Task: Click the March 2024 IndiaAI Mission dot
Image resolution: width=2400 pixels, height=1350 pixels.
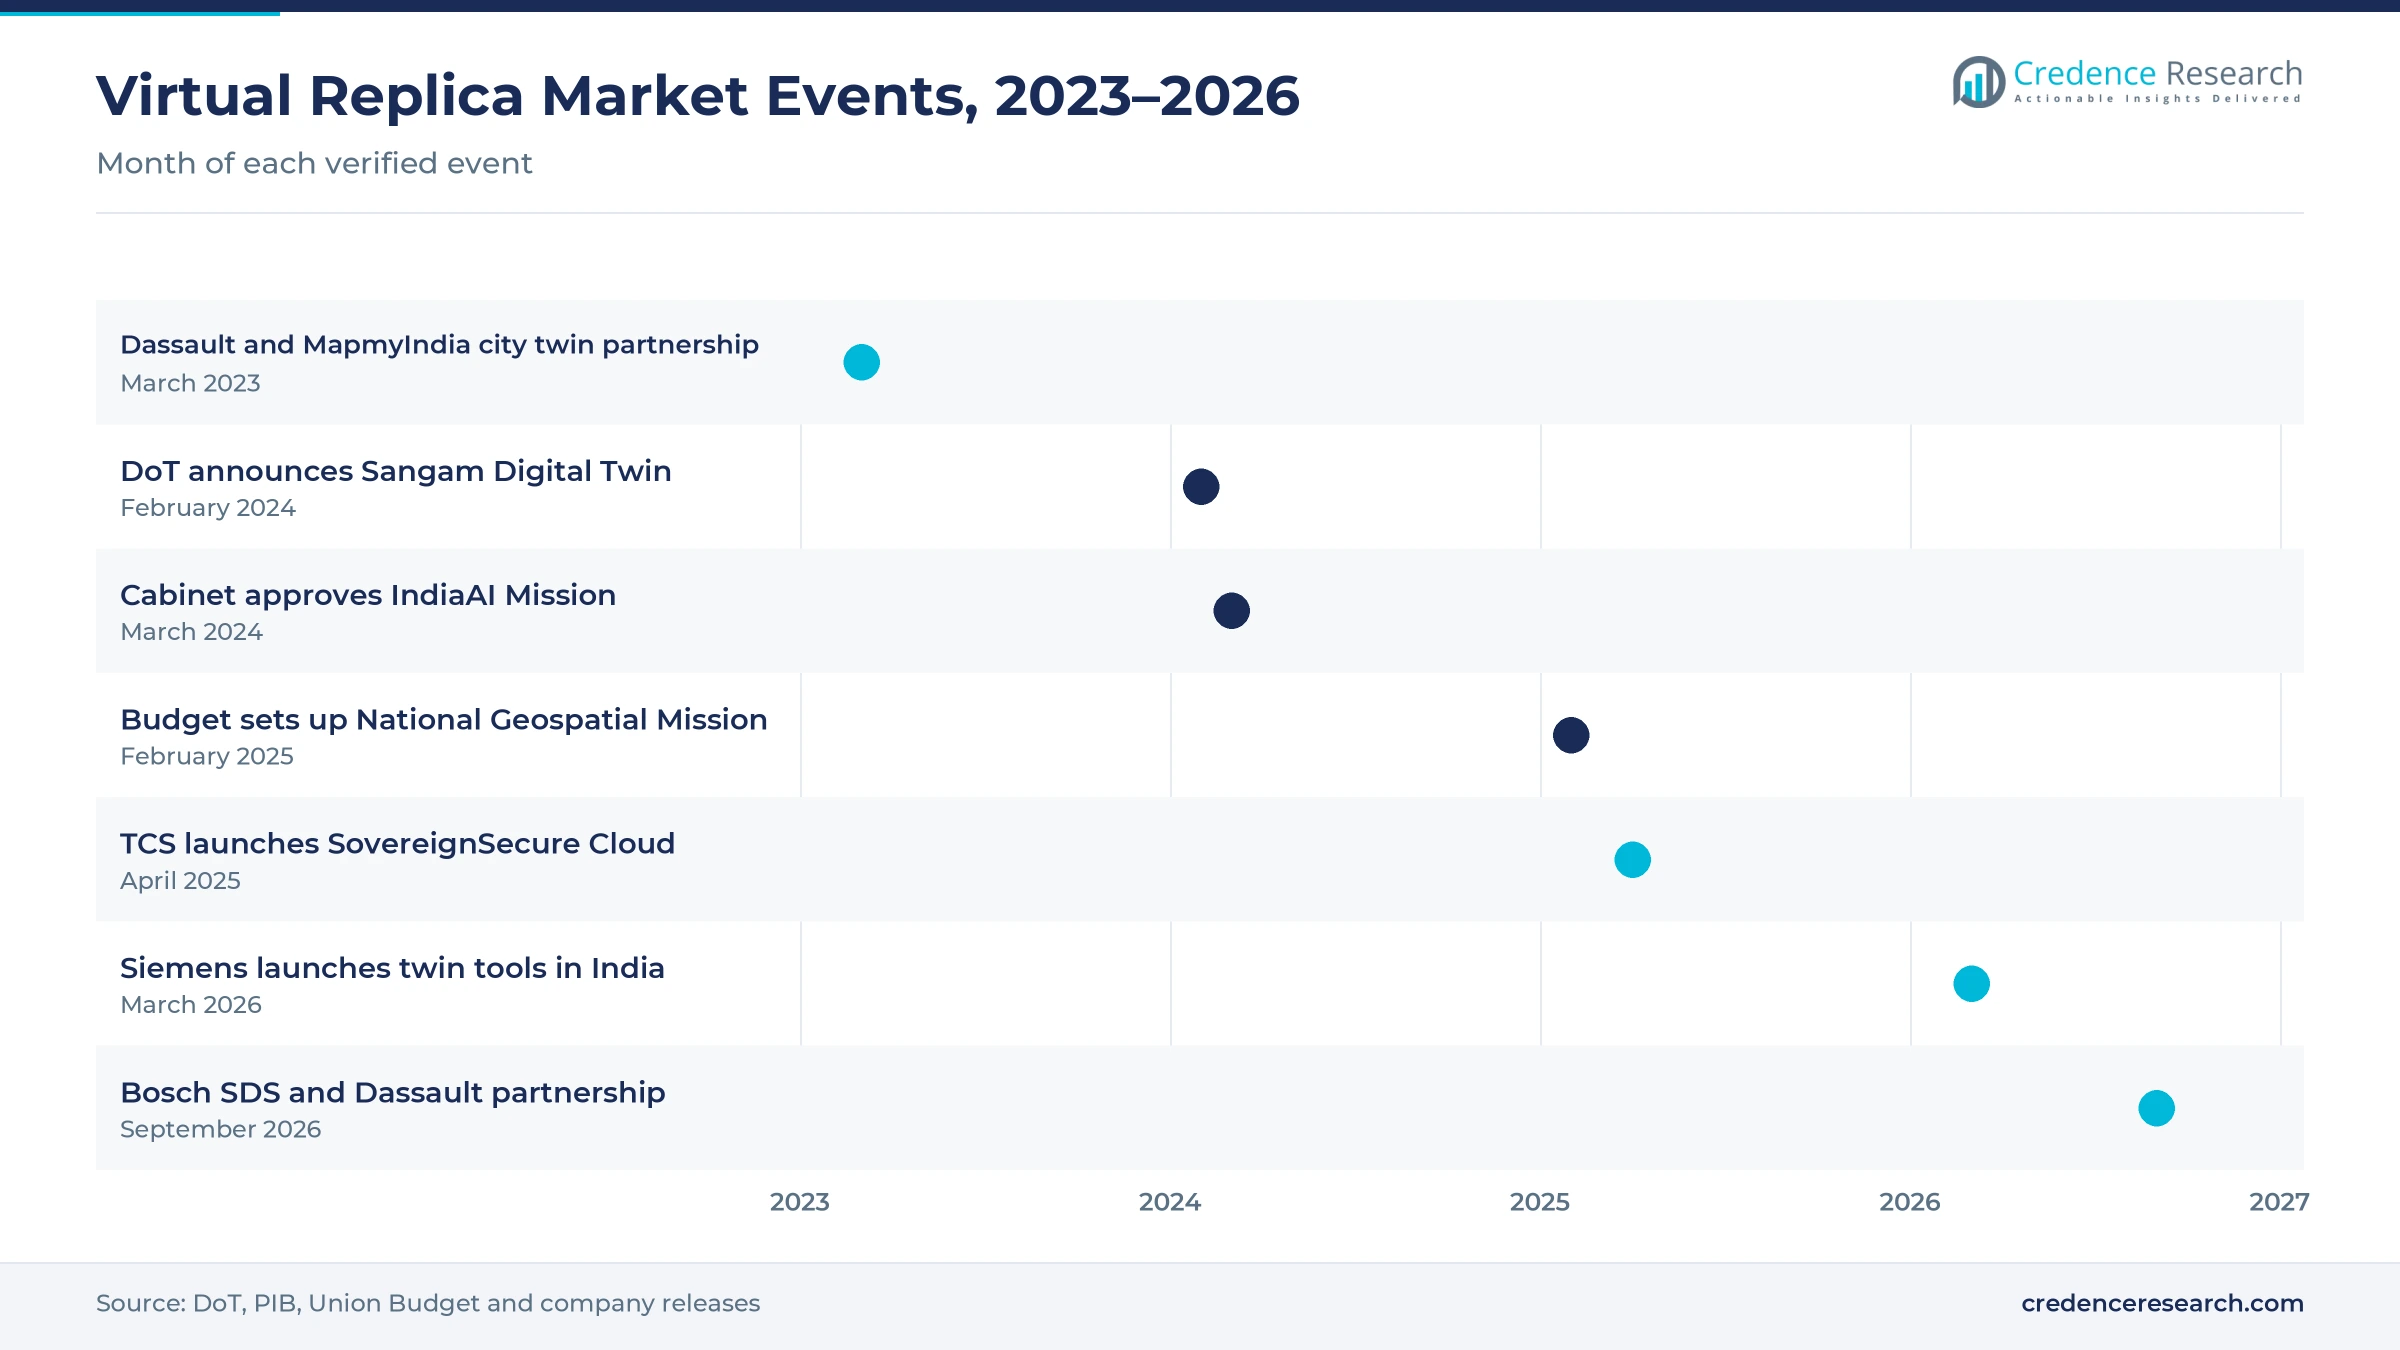Action: coord(1231,611)
